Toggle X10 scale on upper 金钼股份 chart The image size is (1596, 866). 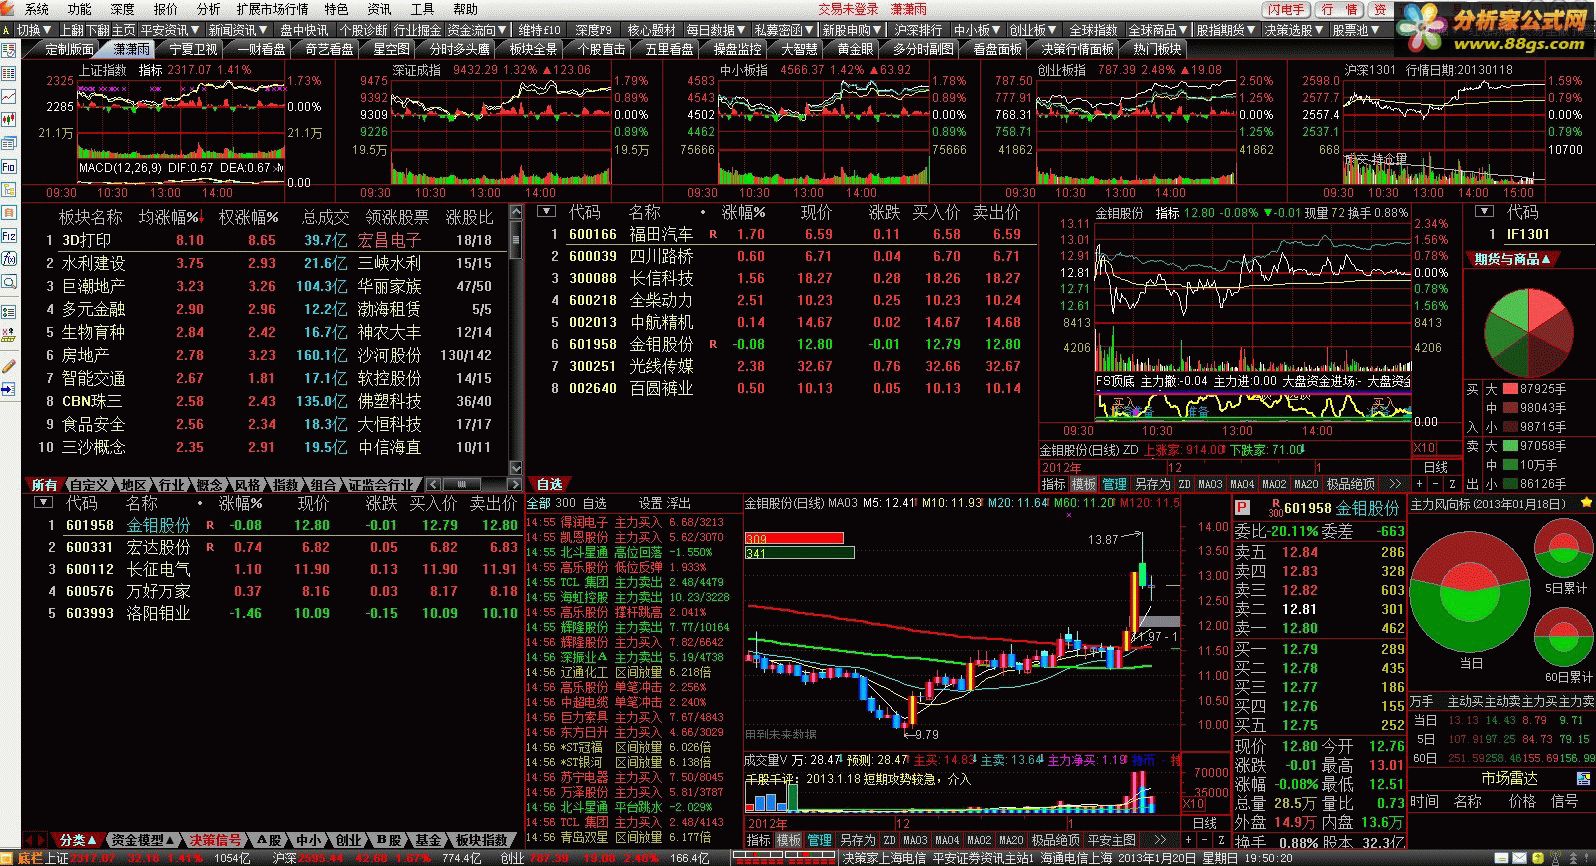point(1424,448)
